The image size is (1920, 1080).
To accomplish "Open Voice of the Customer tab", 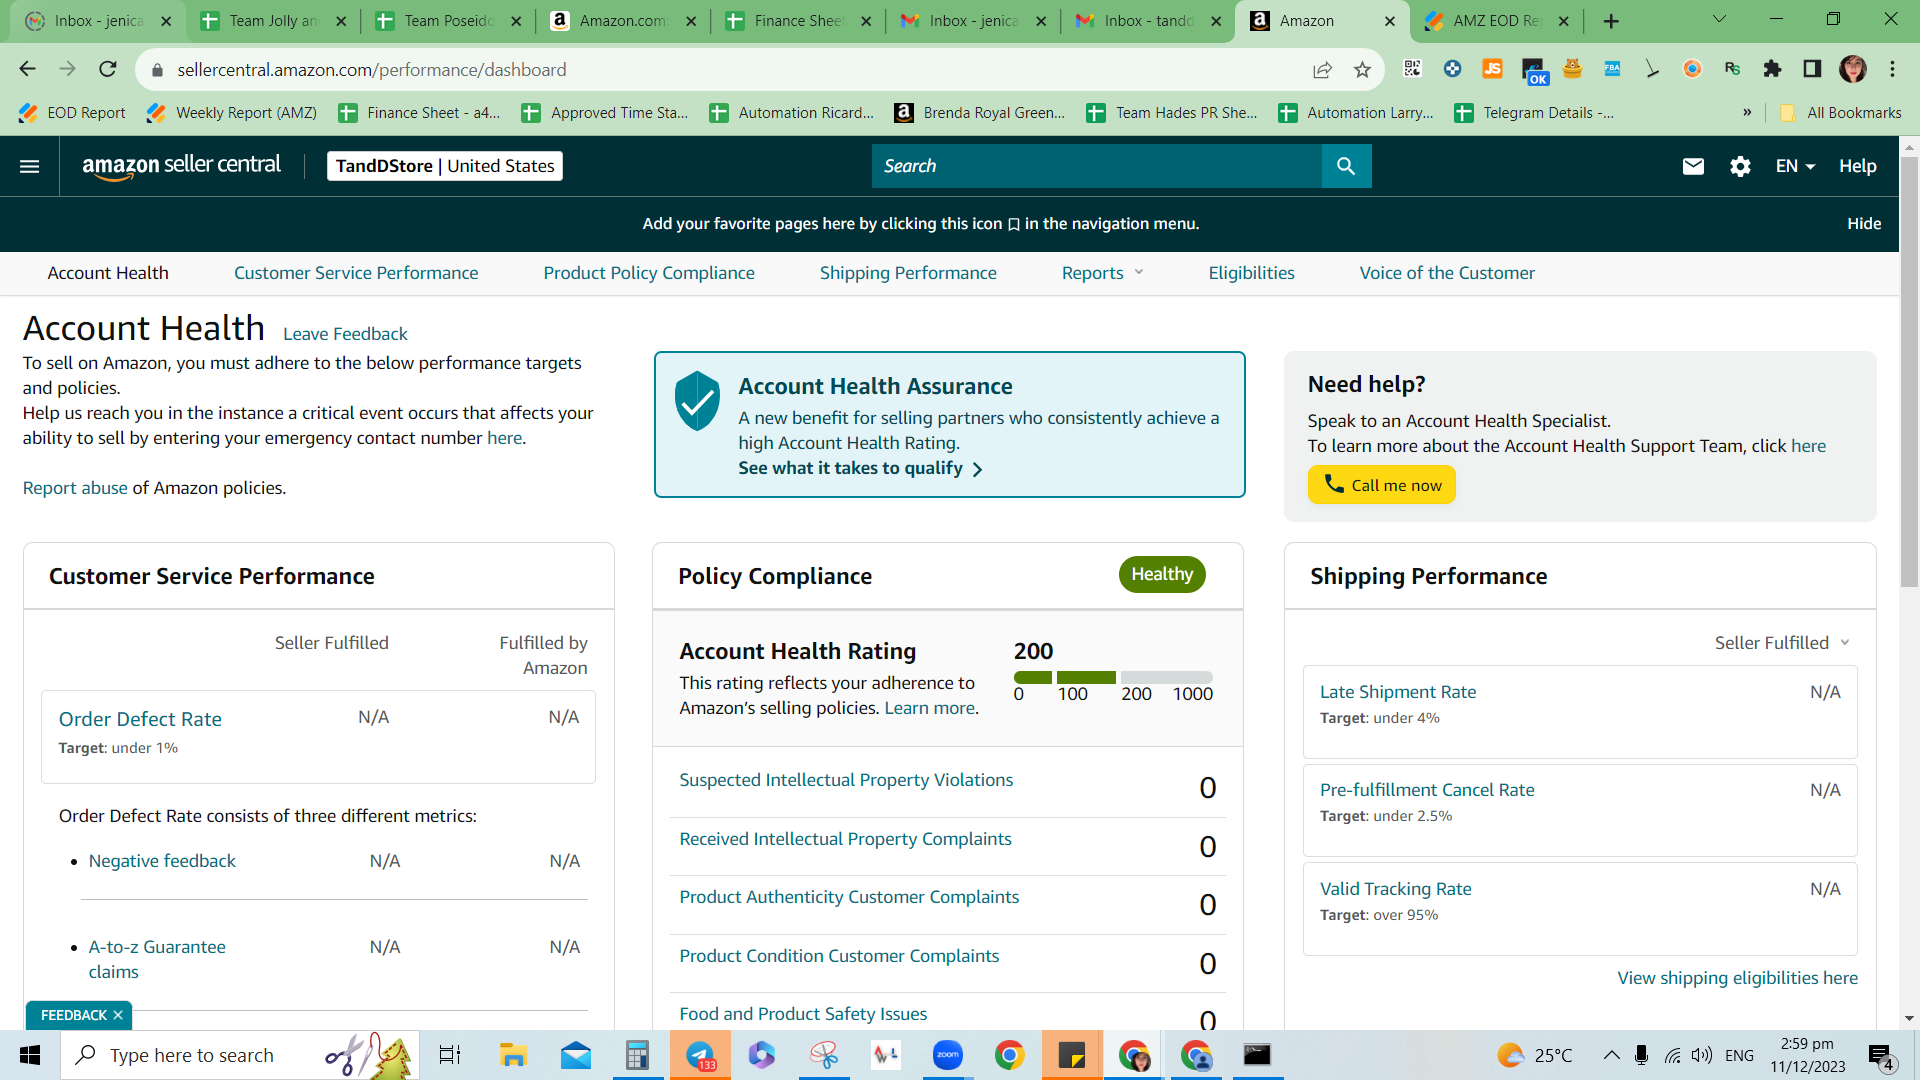I will click(x=1447, y=273).
